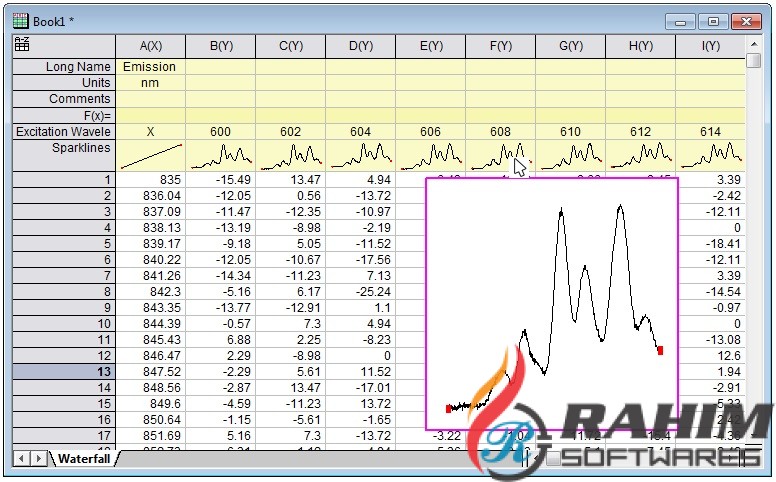Close the Book1 window
The image size is (776, 482).
[x=746, y=22]
